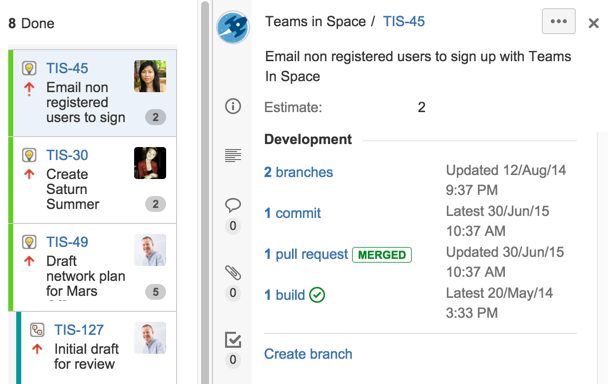
Task: Click the assignee avatar on TIS-30 card
Action: (x=150, y=163)
